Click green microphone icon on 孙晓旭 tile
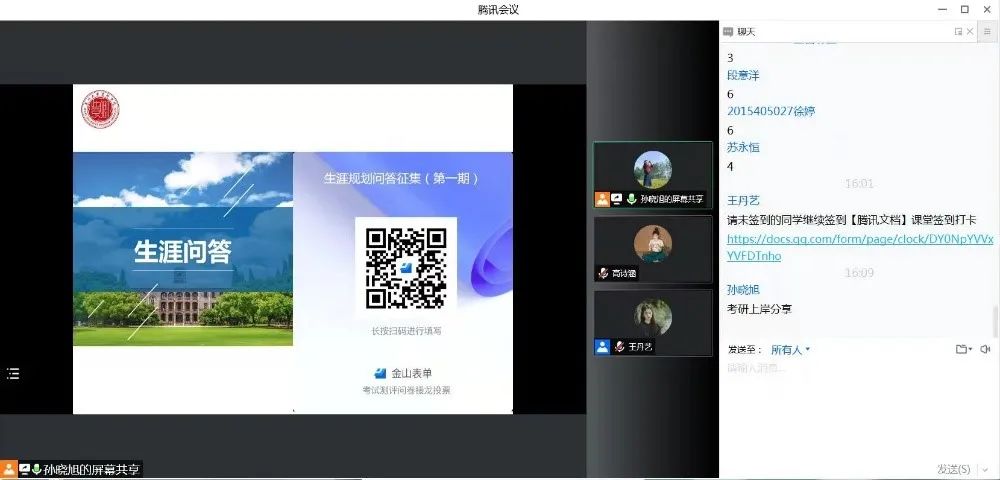This screenshot has height=480, width=1000. (x=632, y=199)
